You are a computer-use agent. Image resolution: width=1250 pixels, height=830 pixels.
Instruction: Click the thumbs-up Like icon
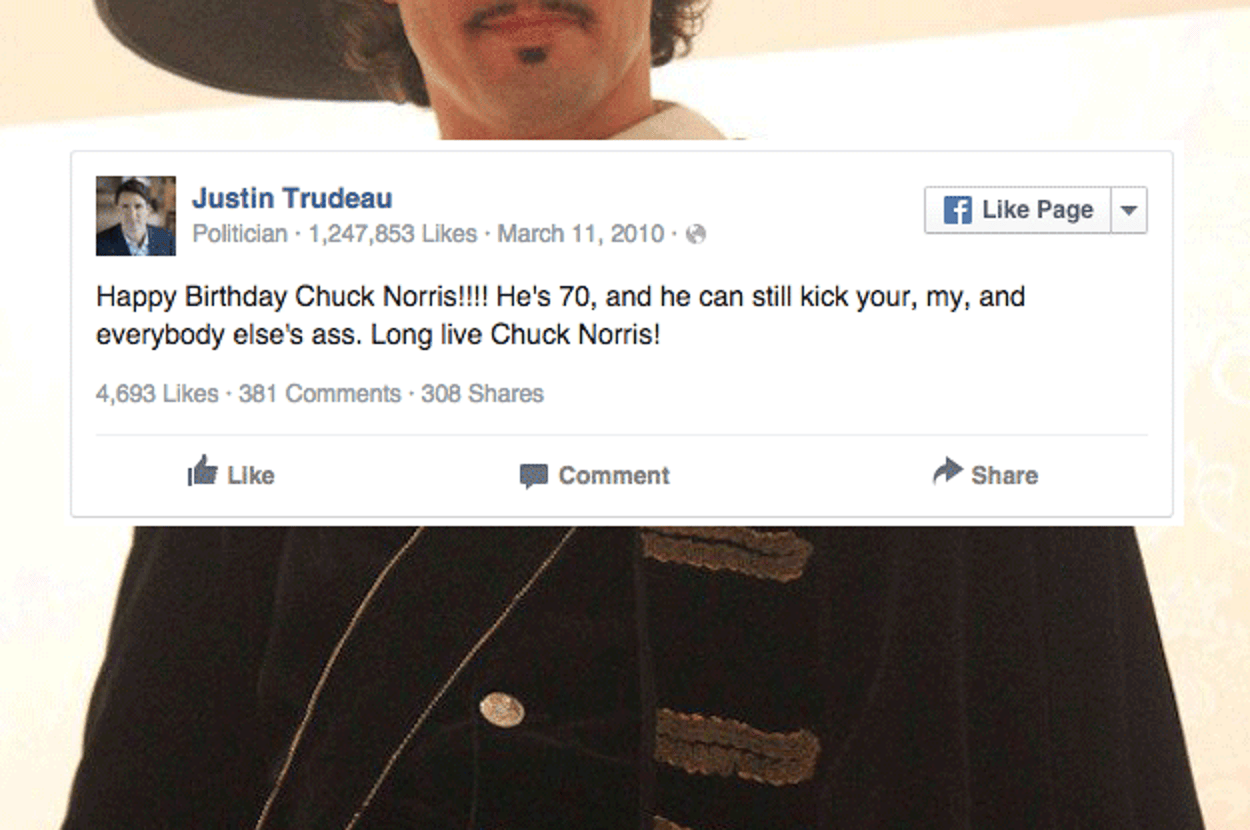click(x=202, y=471)
